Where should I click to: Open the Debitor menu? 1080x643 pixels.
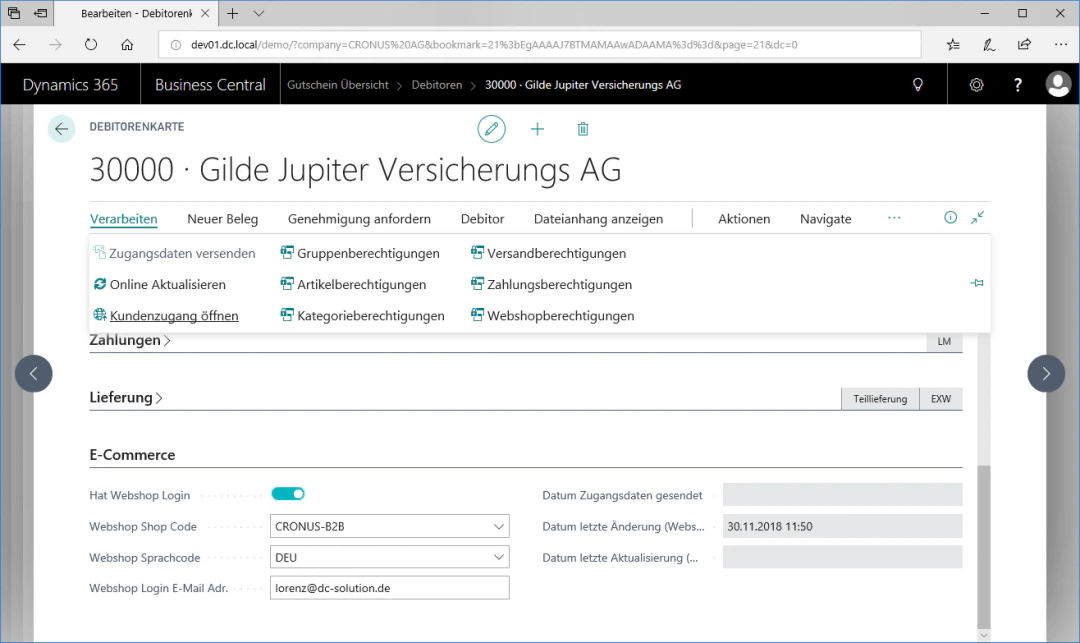click(x=482, y=219)
